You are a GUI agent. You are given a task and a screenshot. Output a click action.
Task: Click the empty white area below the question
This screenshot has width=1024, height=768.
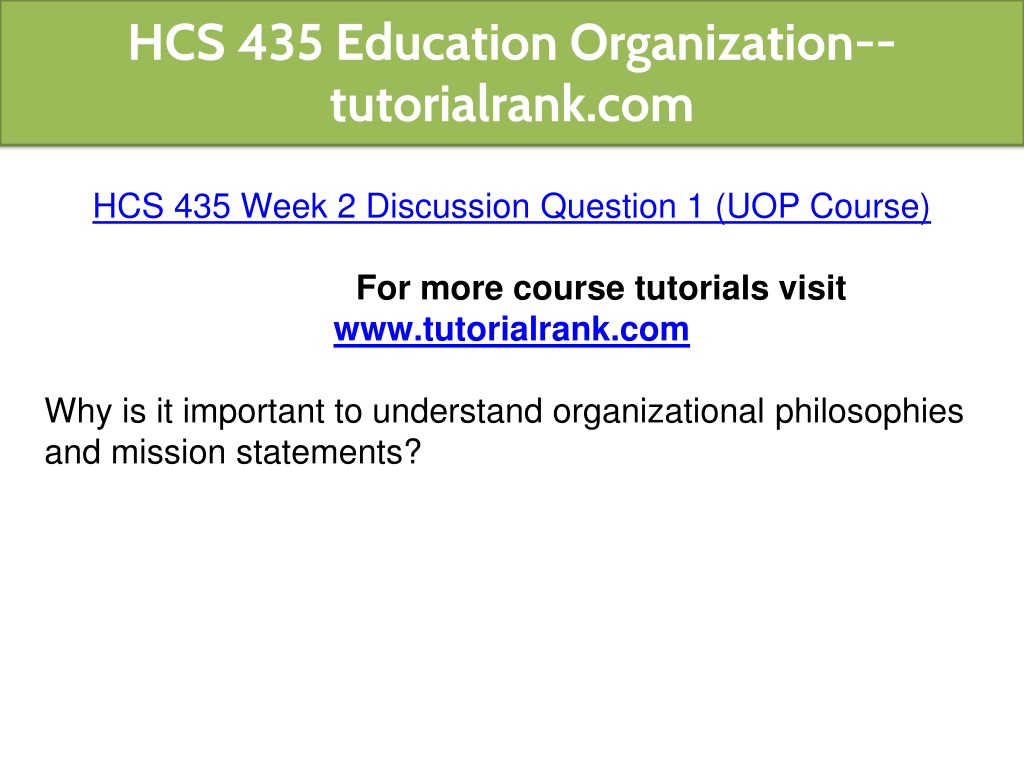click(512, 614)
